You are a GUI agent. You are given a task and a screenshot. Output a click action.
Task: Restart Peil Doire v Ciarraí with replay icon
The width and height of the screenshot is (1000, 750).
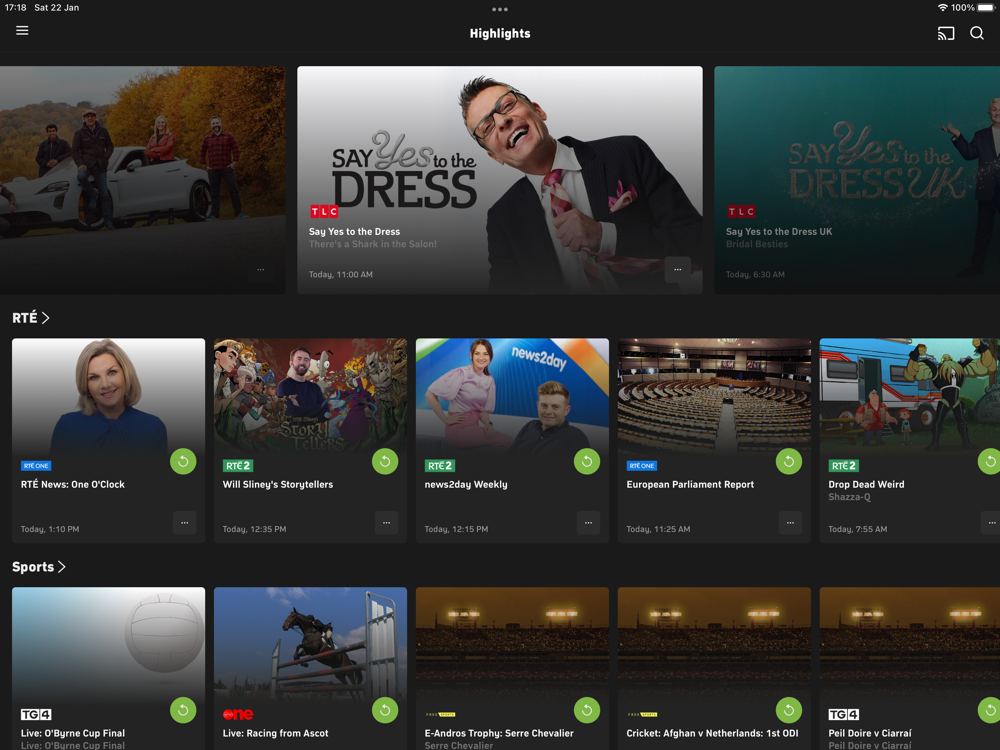989,710
